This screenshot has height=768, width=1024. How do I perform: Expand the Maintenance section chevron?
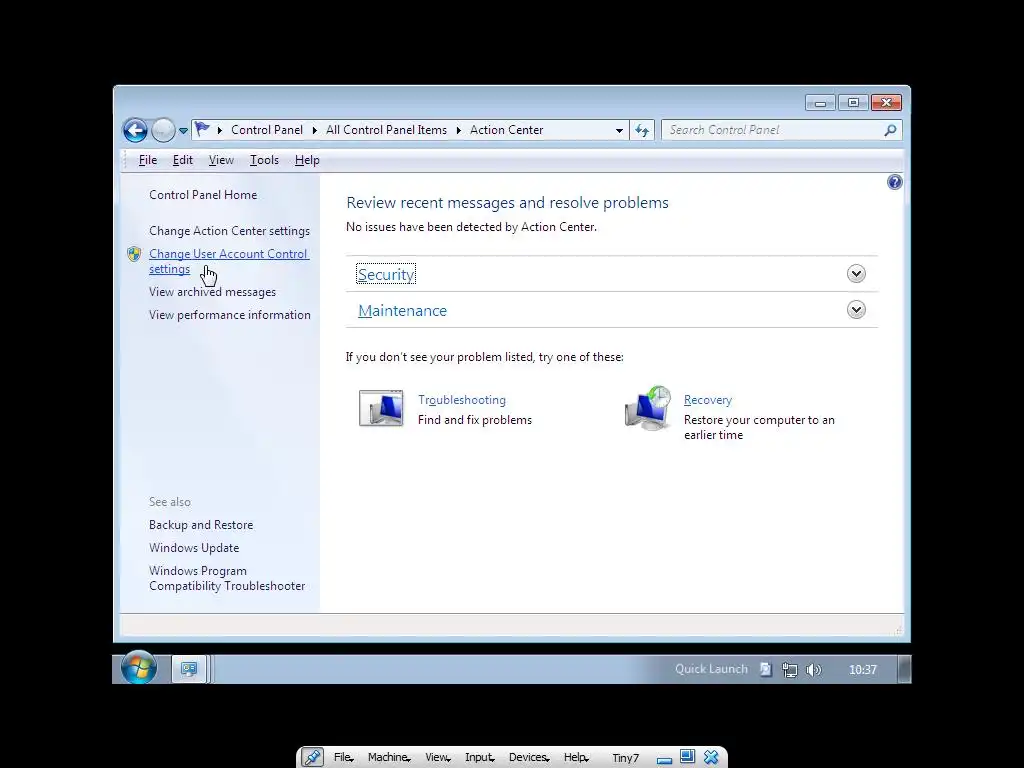856,310
